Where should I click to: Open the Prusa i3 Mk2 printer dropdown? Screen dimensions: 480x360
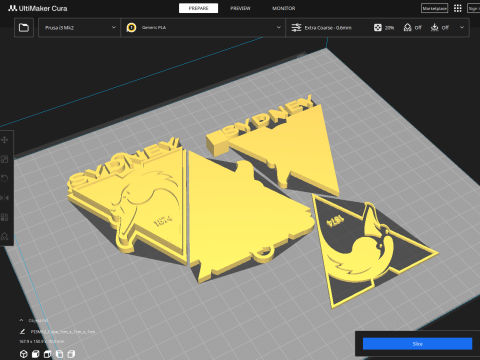pyautogui.click(x=79, y=28)
